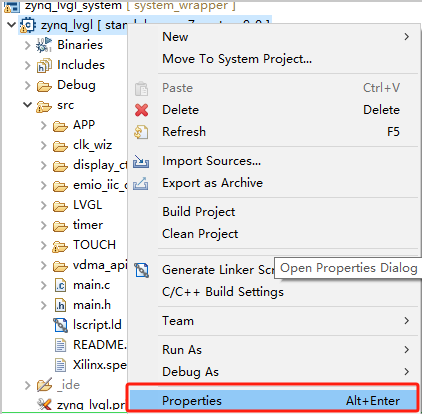The width and height of the screenshot is (422, 414).
Task: Select the main.c file icon
Action: [60, 286]
